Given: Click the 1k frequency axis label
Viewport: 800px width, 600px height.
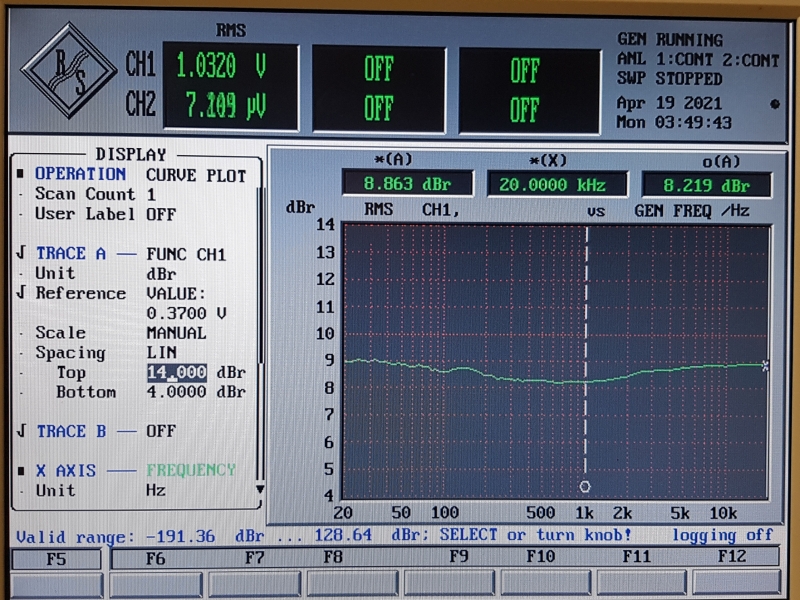Looking at the screenshot, I should (x=584, y=512).
